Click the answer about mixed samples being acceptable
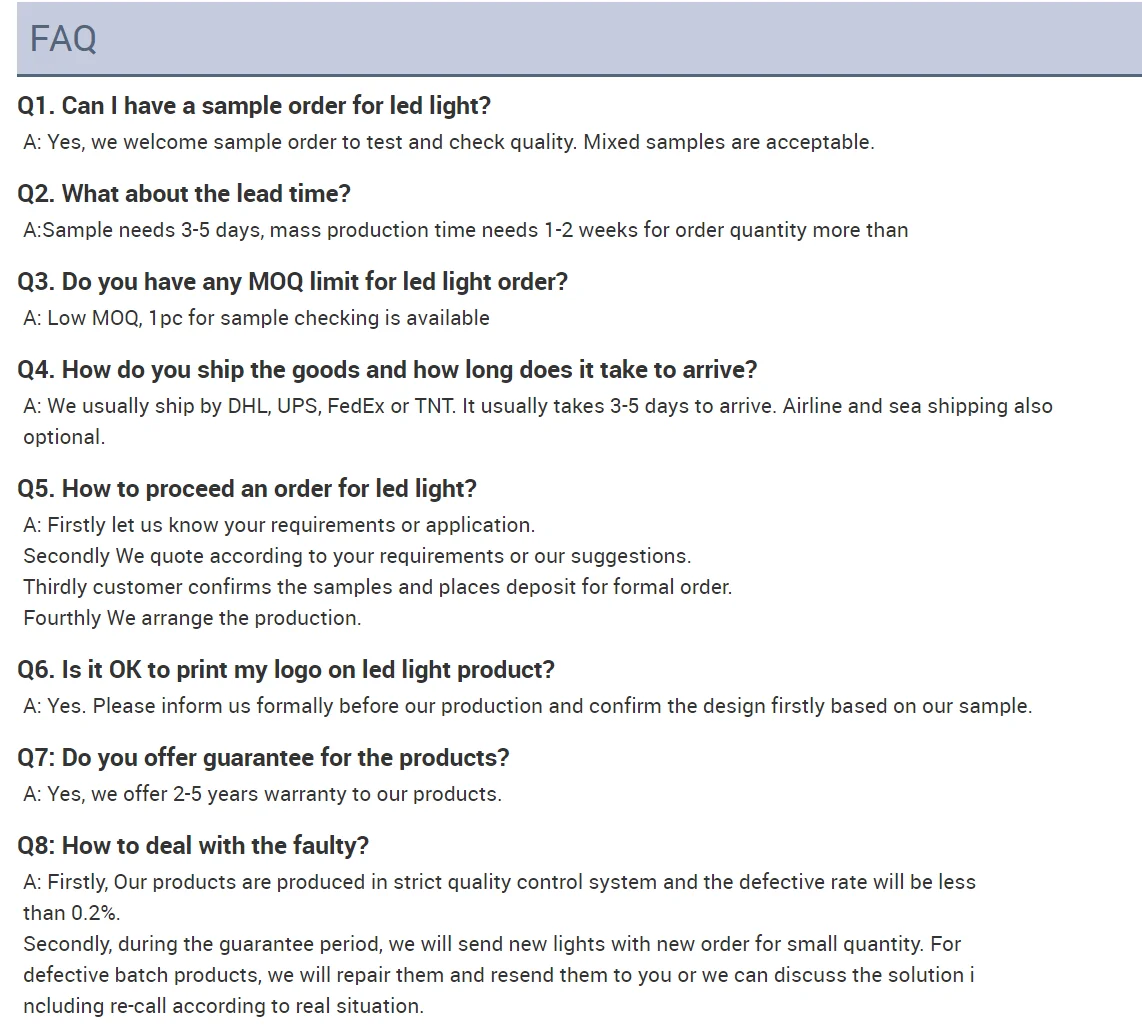 click(x=448, y=142)
